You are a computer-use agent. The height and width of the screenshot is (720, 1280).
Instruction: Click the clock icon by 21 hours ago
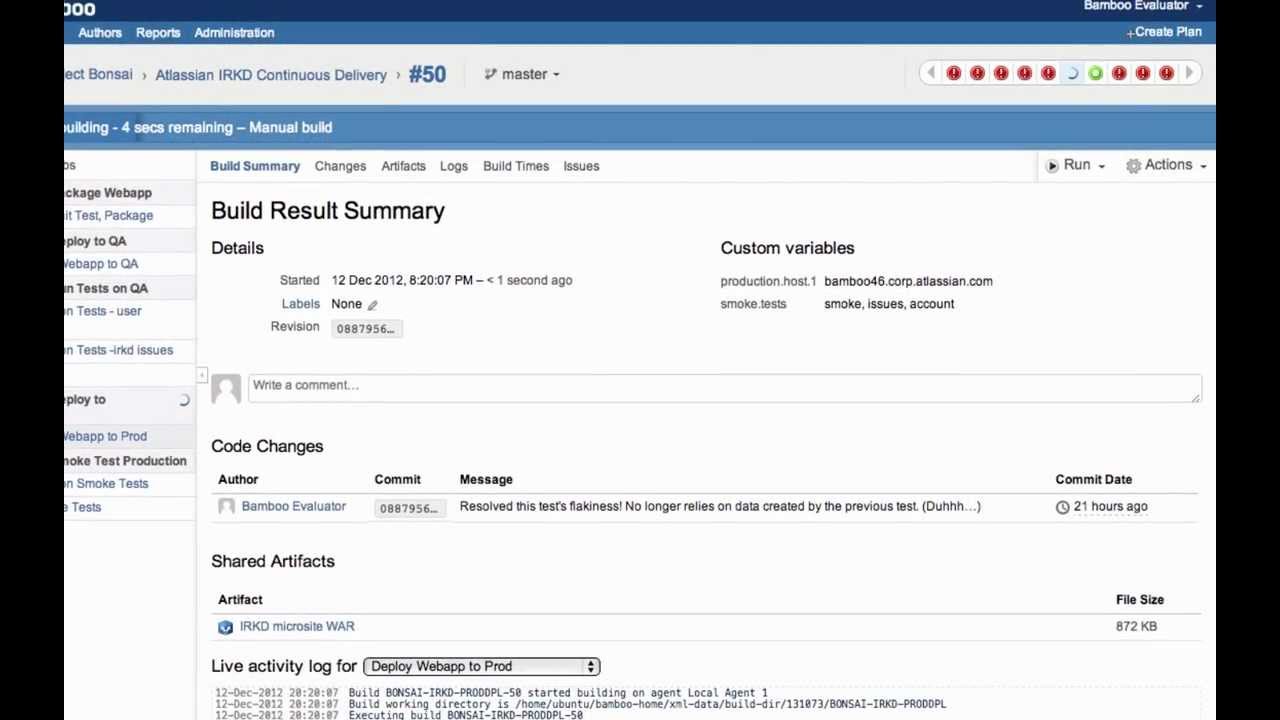(1062, 507)
